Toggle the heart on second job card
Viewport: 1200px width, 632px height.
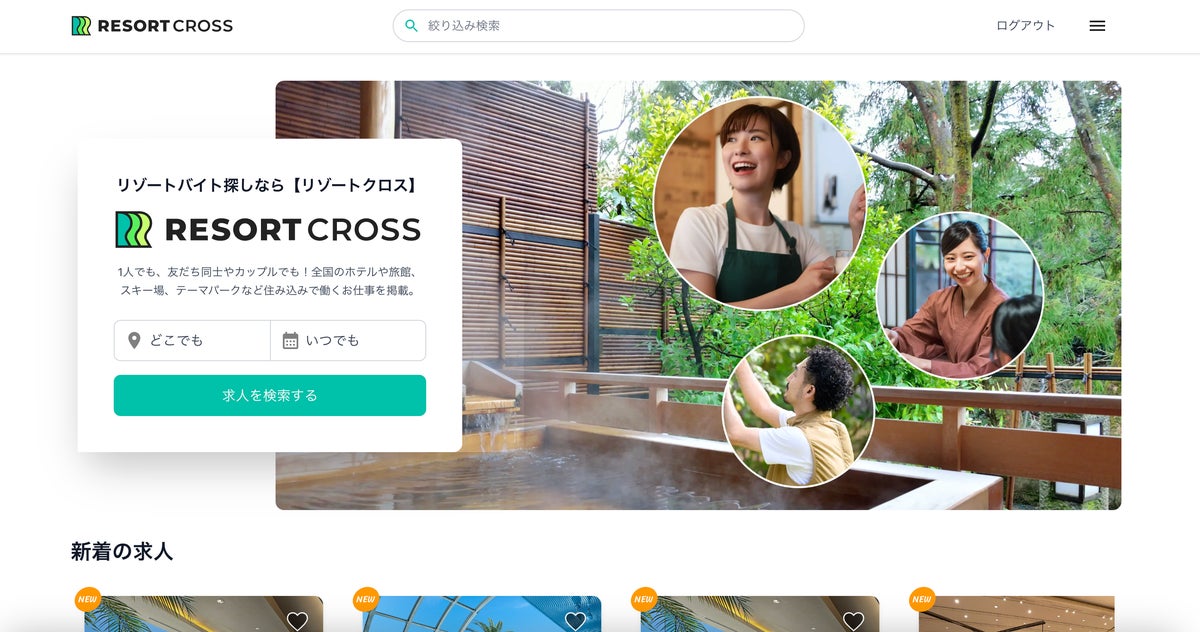pyautogui.click(x=575, y=621)
